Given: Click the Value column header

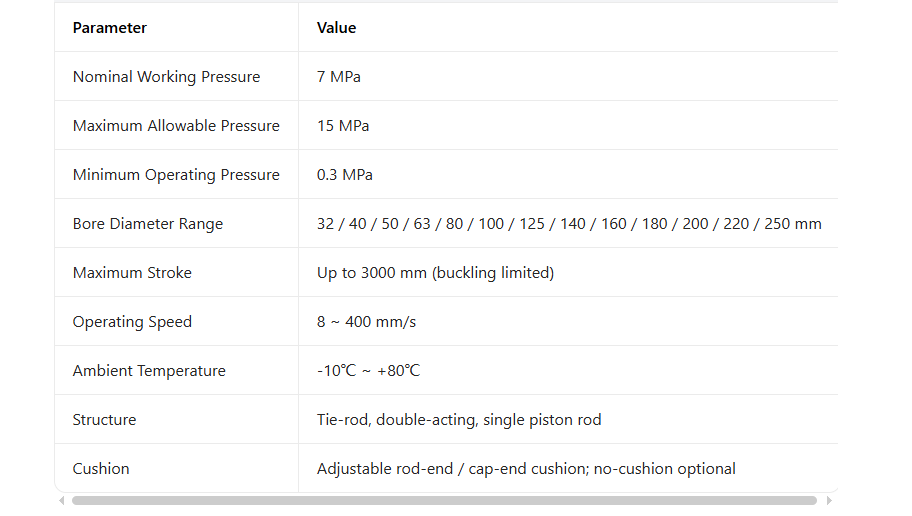Looking at the screenshot, I should coord(336,28).
